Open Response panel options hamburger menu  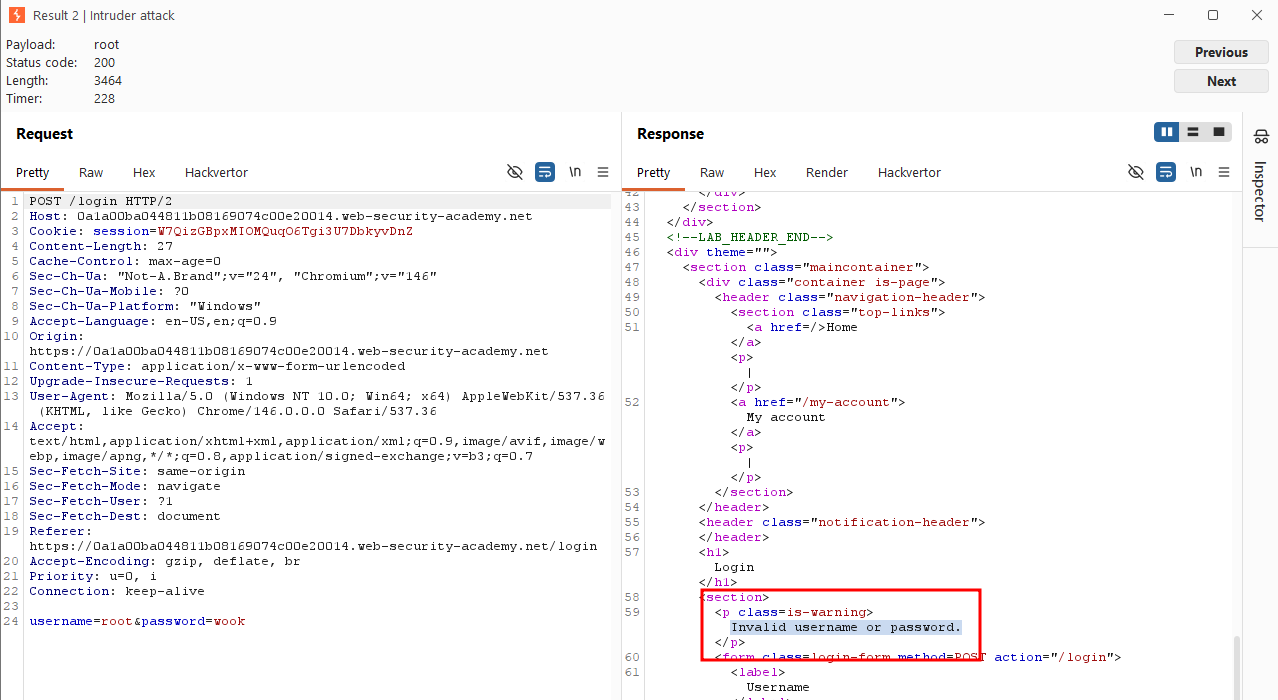(1224, 172)
